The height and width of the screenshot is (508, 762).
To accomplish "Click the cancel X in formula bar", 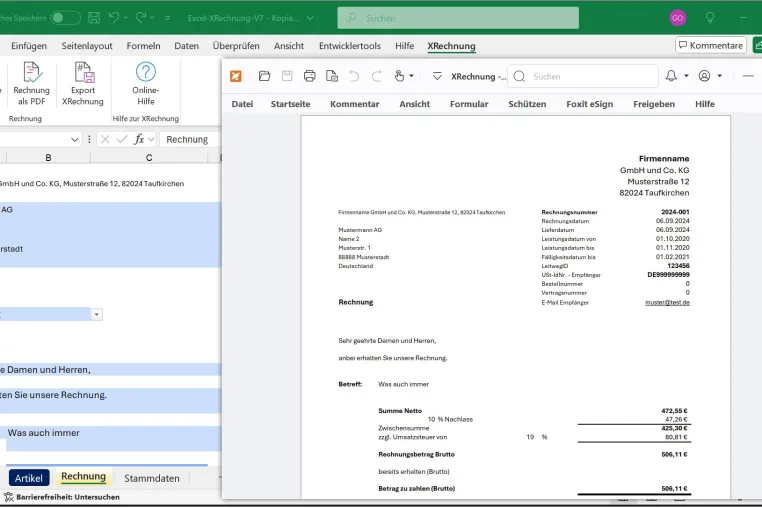I will pyautogui.click(x=105, y=140).
